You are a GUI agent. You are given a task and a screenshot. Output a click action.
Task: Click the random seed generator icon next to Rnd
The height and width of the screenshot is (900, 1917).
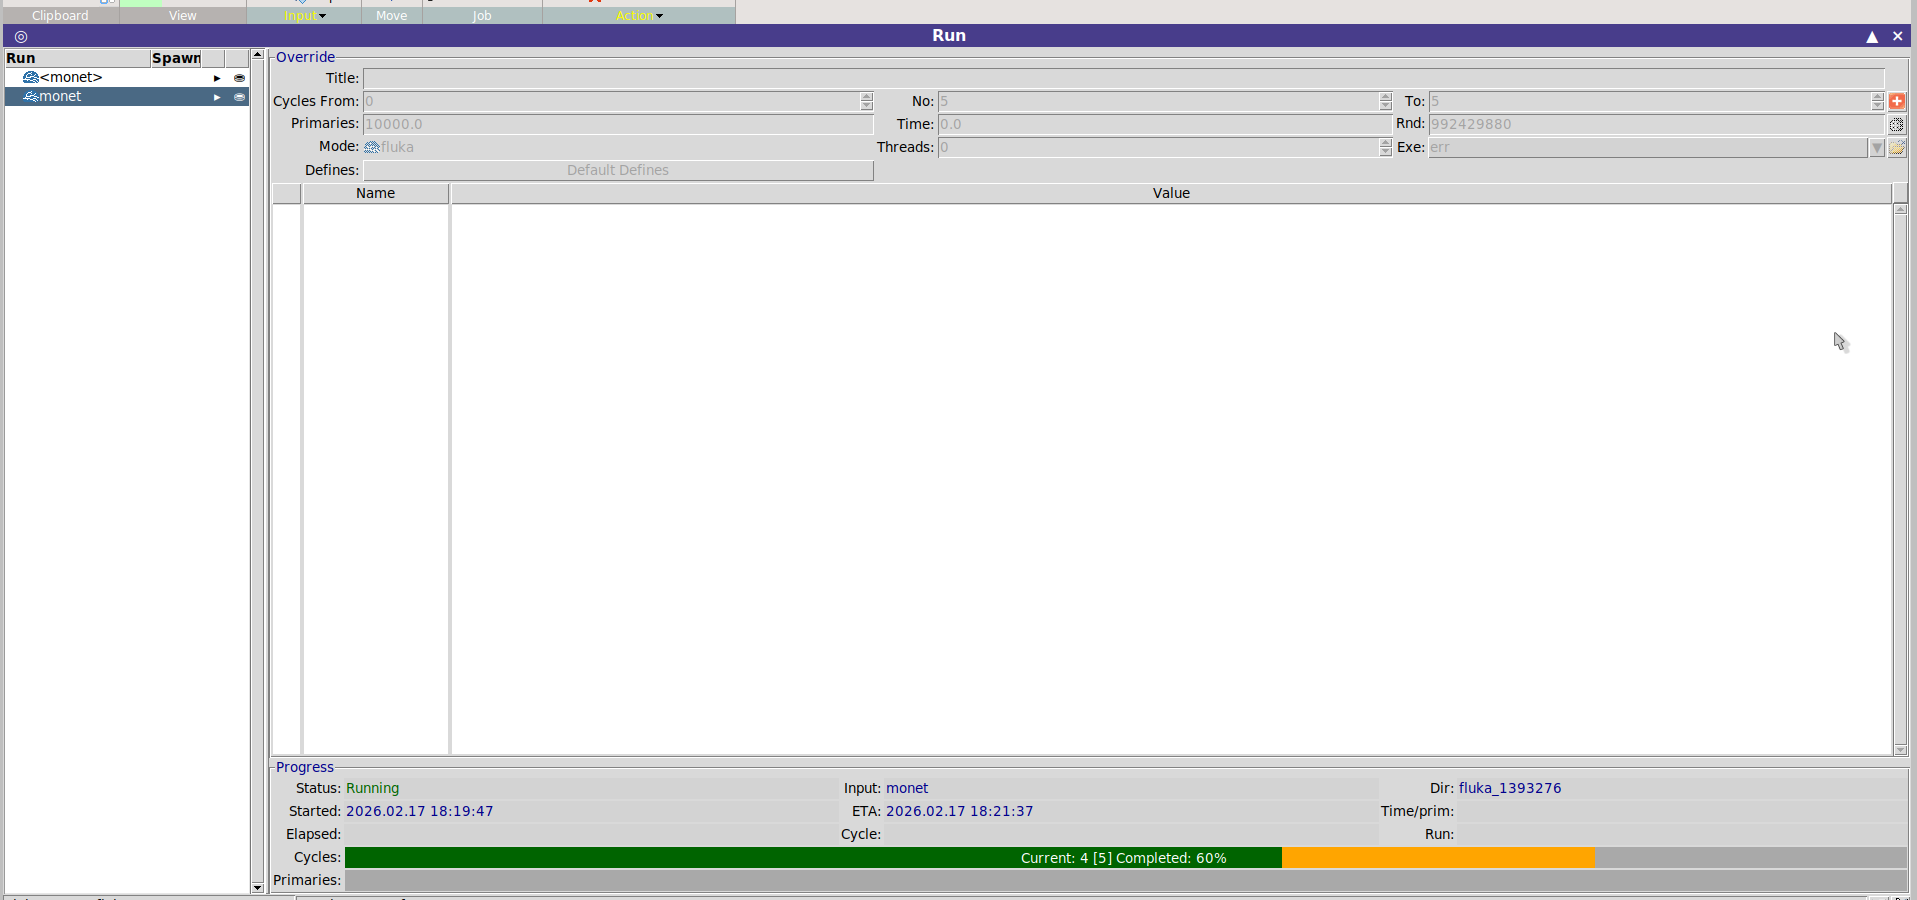(x=1897, y=125)
